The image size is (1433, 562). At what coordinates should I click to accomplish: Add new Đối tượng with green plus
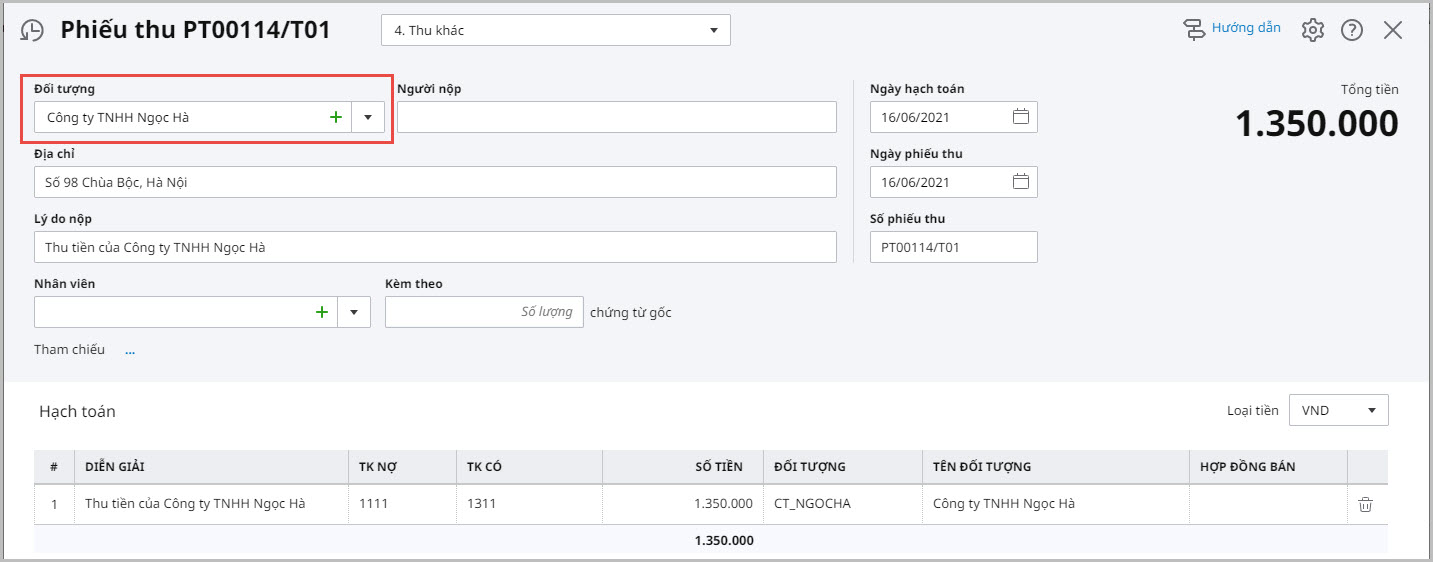coord(336,117)
